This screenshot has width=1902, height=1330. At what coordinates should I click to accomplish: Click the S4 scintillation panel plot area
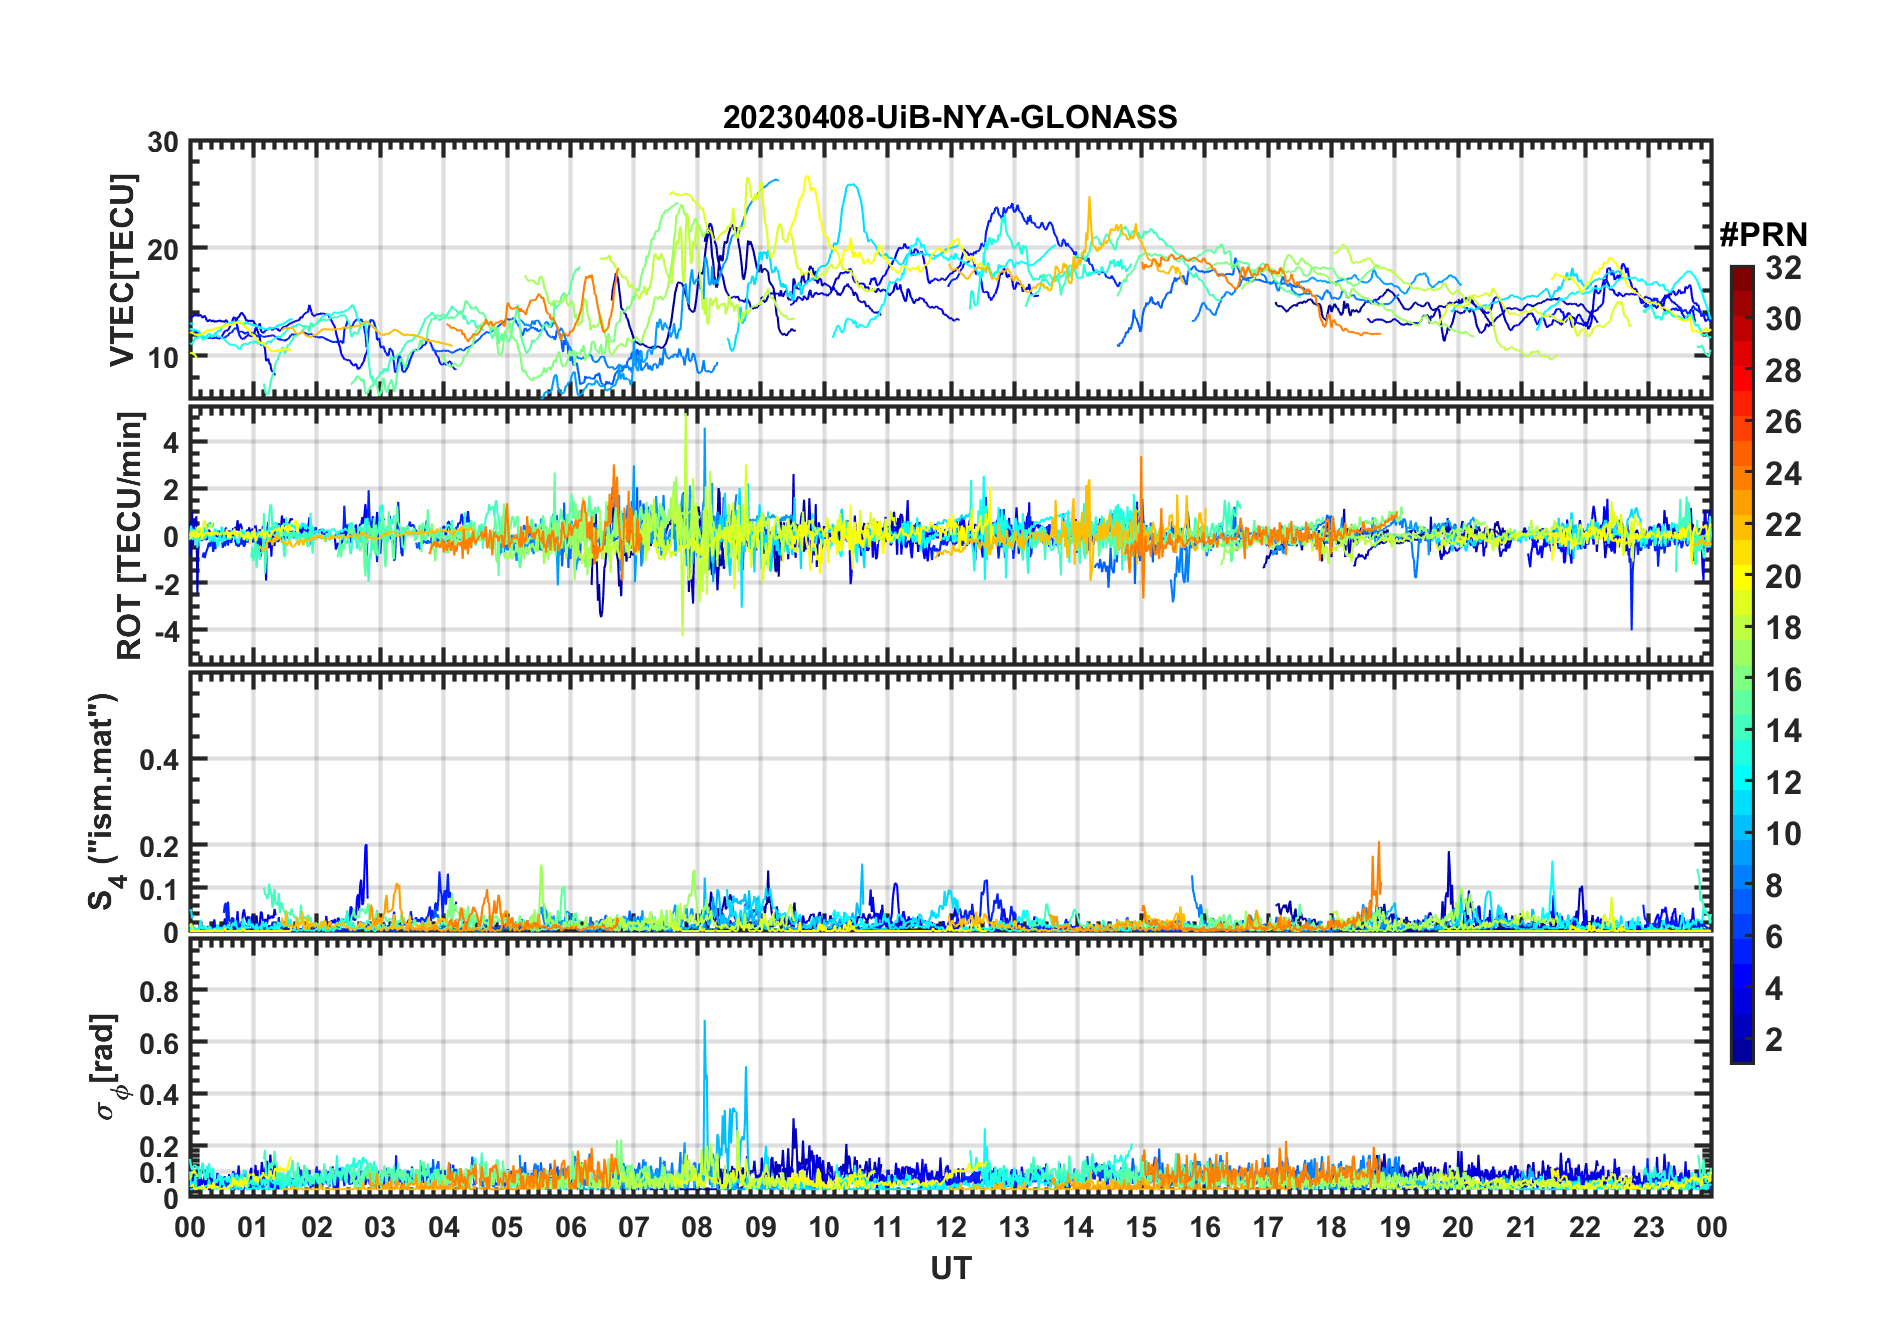click(x=951, y=801)
